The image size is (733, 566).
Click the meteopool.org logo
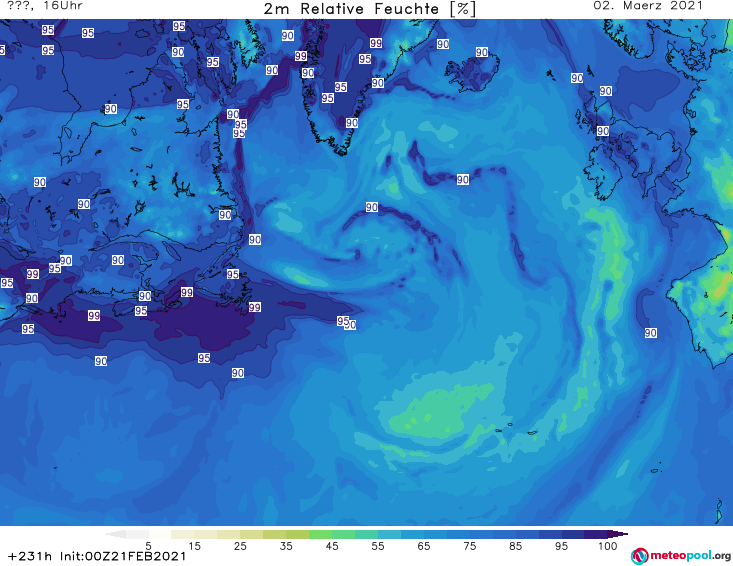click(681, 556)
